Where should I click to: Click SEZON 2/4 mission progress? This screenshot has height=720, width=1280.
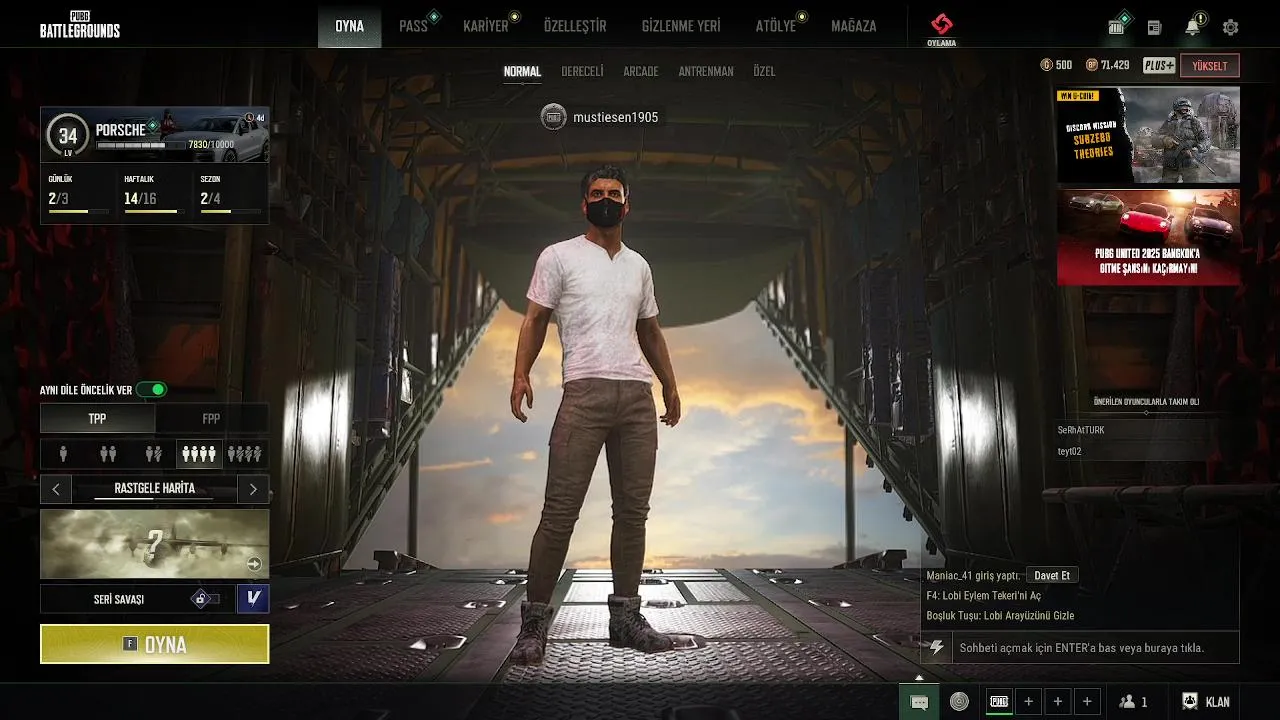230,194
